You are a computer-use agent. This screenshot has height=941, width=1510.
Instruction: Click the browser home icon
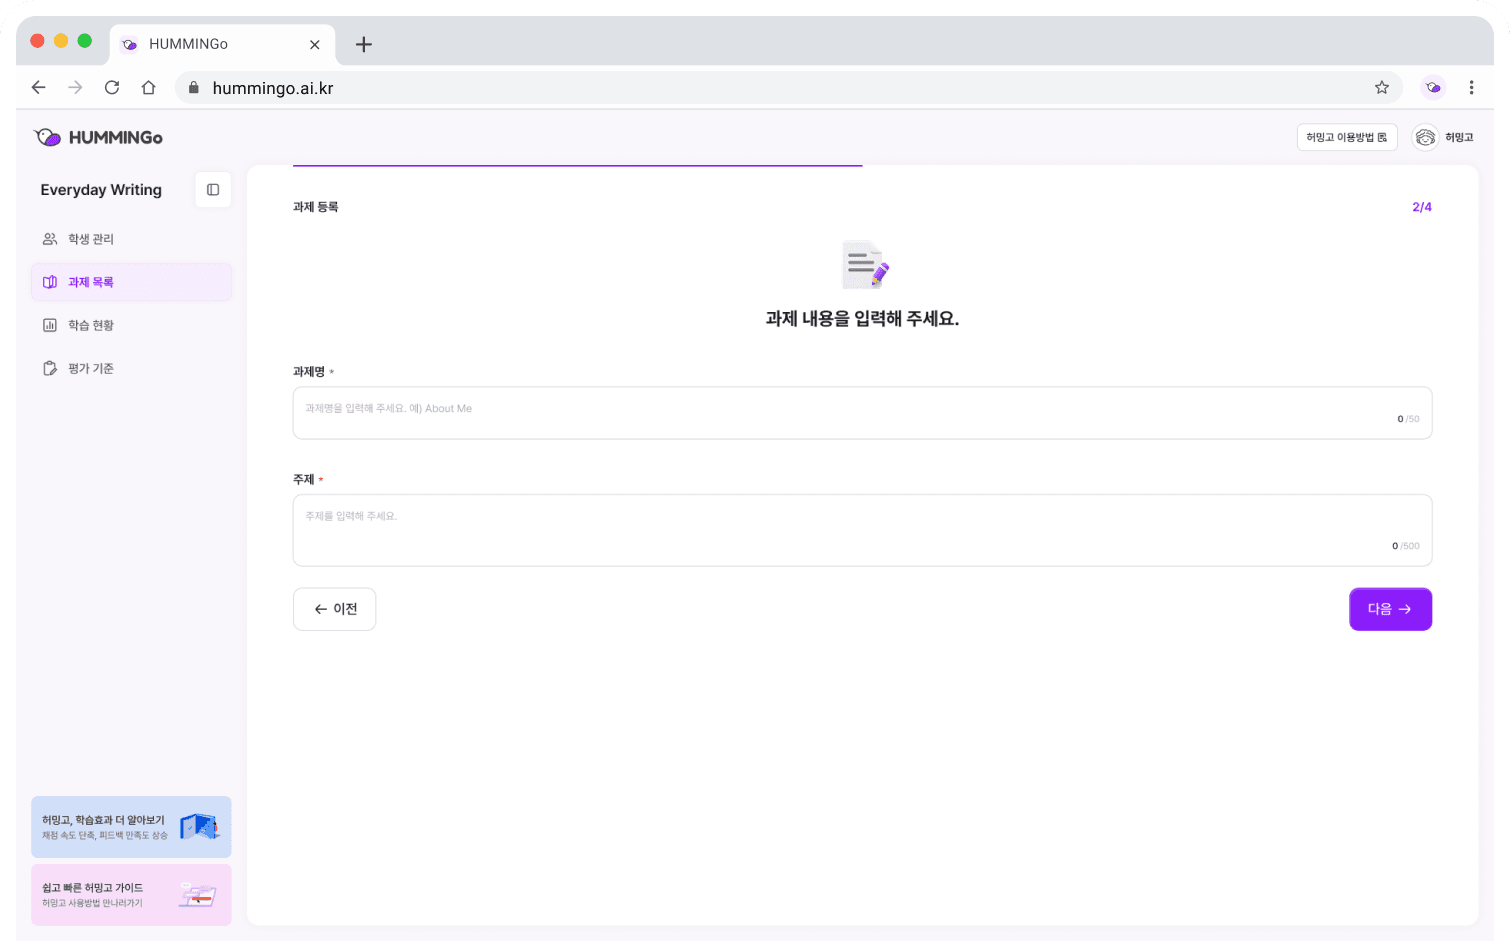(148, 88)
